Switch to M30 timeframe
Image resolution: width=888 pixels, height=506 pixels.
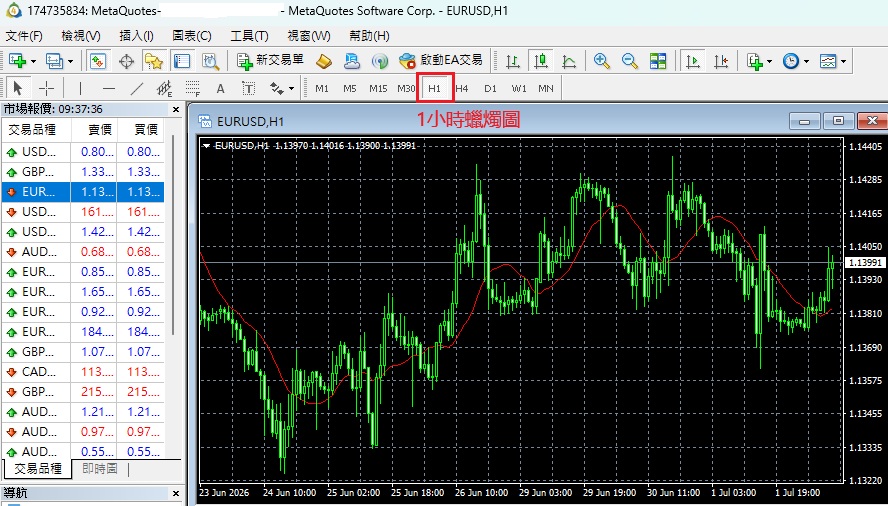(406, 88)
